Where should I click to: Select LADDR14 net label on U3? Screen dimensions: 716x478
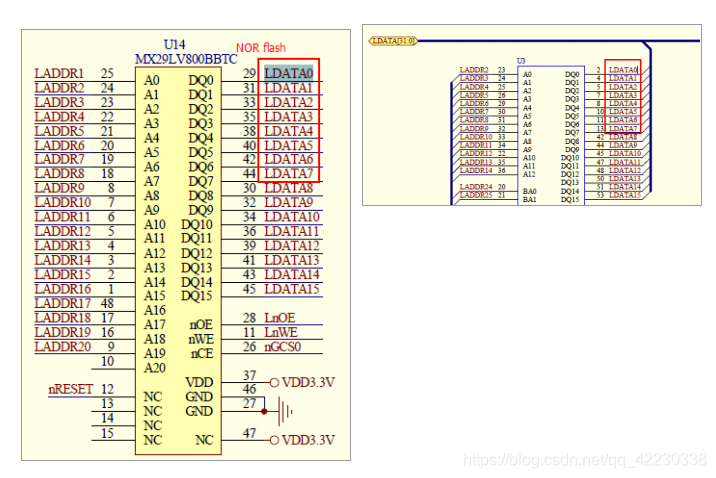(x=476, y=170)
